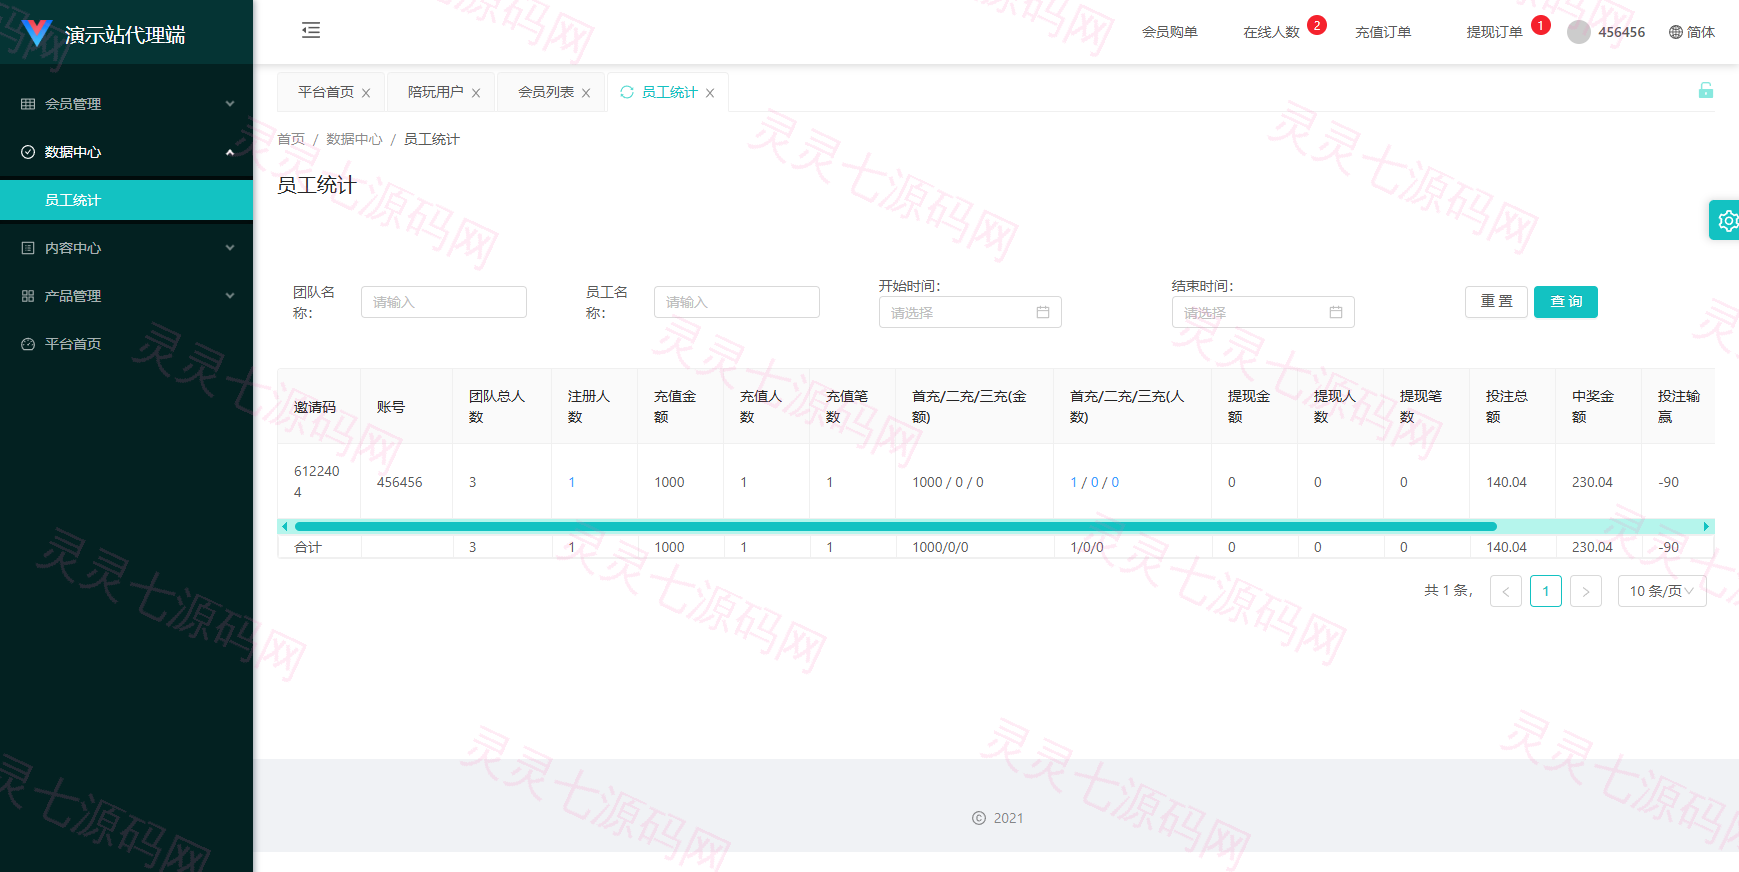Open 平台首页 in sidebar
The height and width of the screenshot is (872, 1739).
(x=126, y=344)
